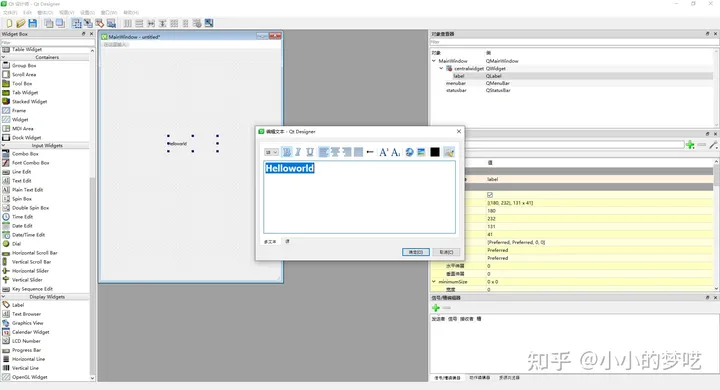Toggle bold in the text editor dialog
Image resolution: width=720 pixels, height=390 pixels.
click(287, 152)
